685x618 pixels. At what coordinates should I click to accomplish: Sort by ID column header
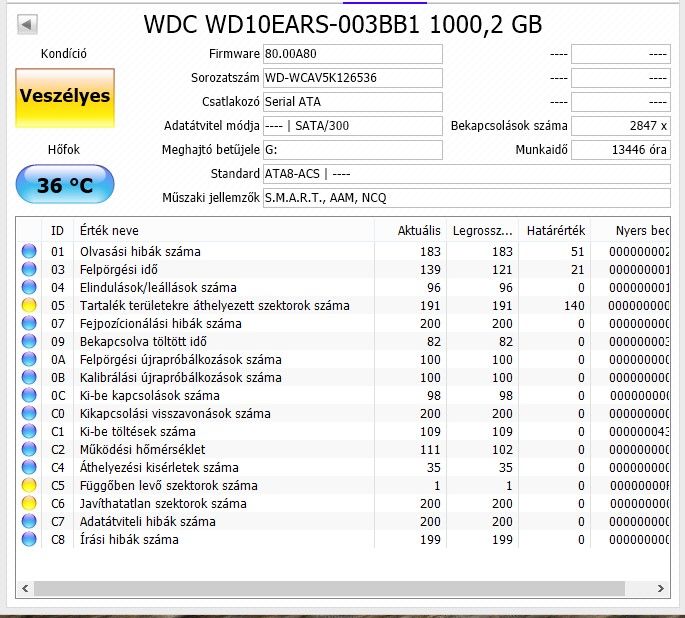pyautogui.click(x=57, y=231)
